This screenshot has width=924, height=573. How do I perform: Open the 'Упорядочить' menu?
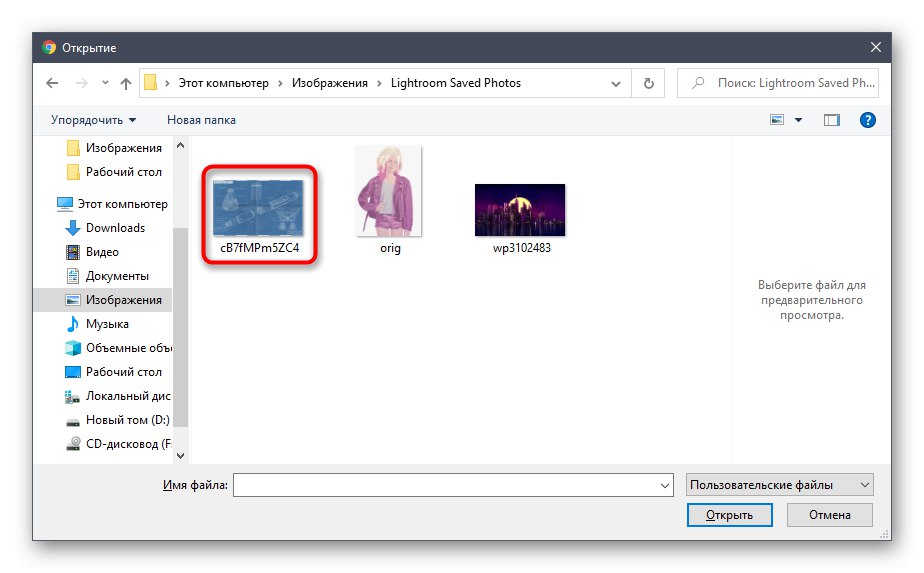point(94,120)
